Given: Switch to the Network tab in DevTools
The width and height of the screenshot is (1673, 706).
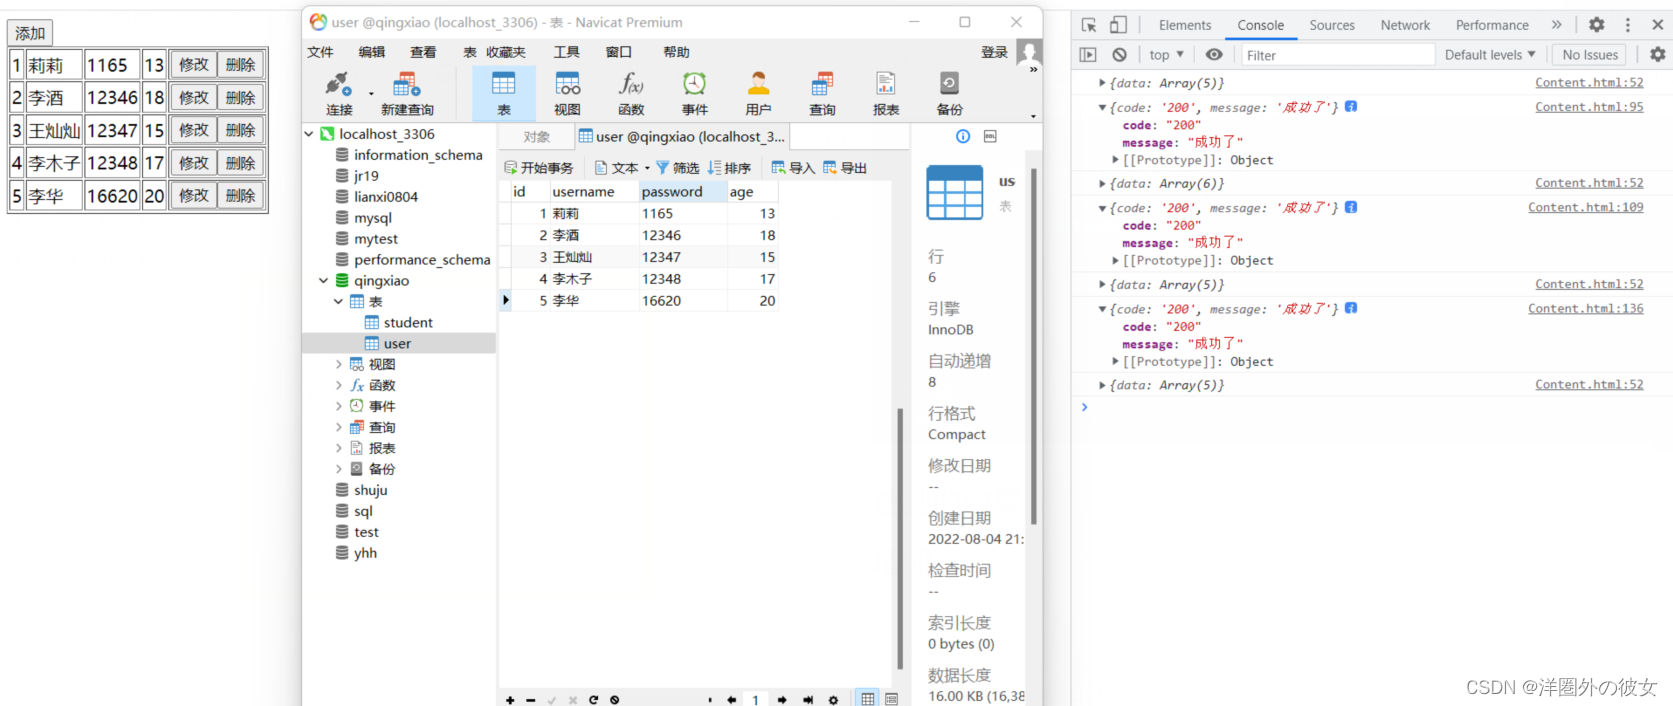Looking at the screenshot, I should [1405, 25].
